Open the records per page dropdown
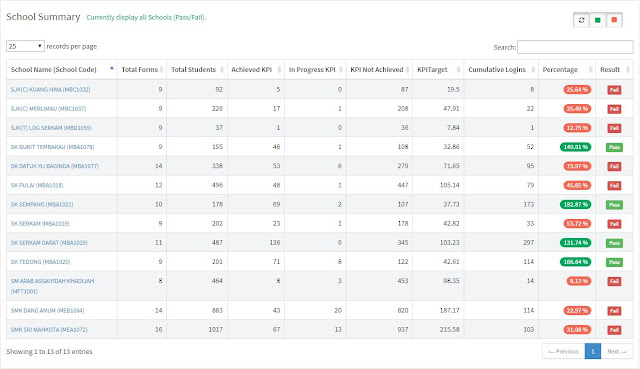Viewport: 640px width, 369px height. click(25, 46)
